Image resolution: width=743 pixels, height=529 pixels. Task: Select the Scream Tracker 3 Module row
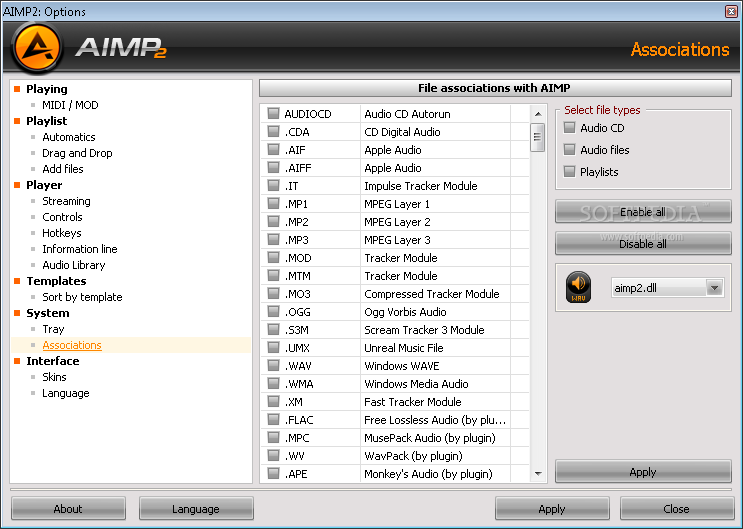(x=395, y=330)
